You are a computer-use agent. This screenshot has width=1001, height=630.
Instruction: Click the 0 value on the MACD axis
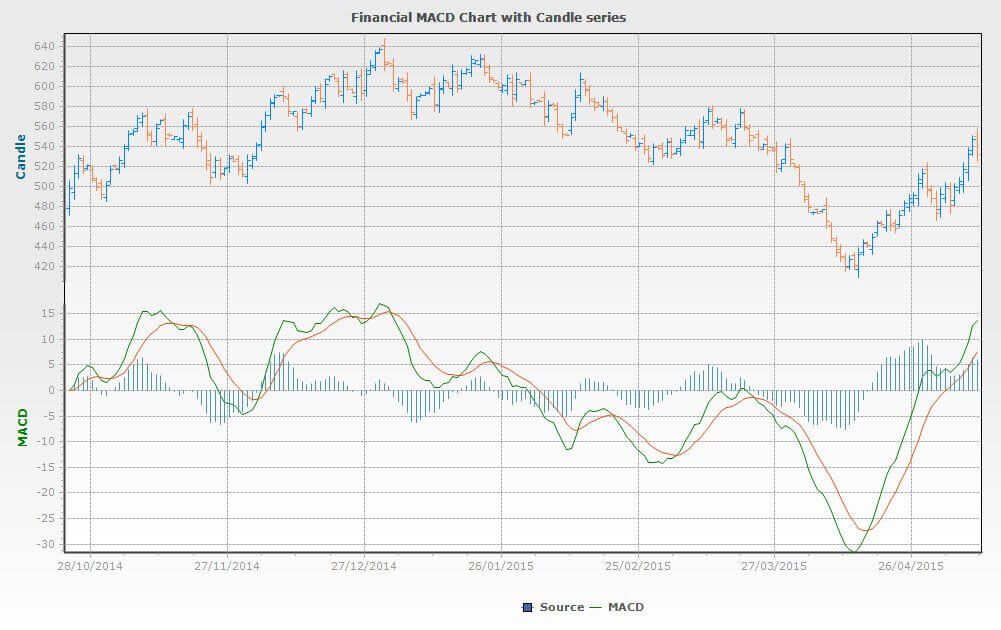point(51,390)
